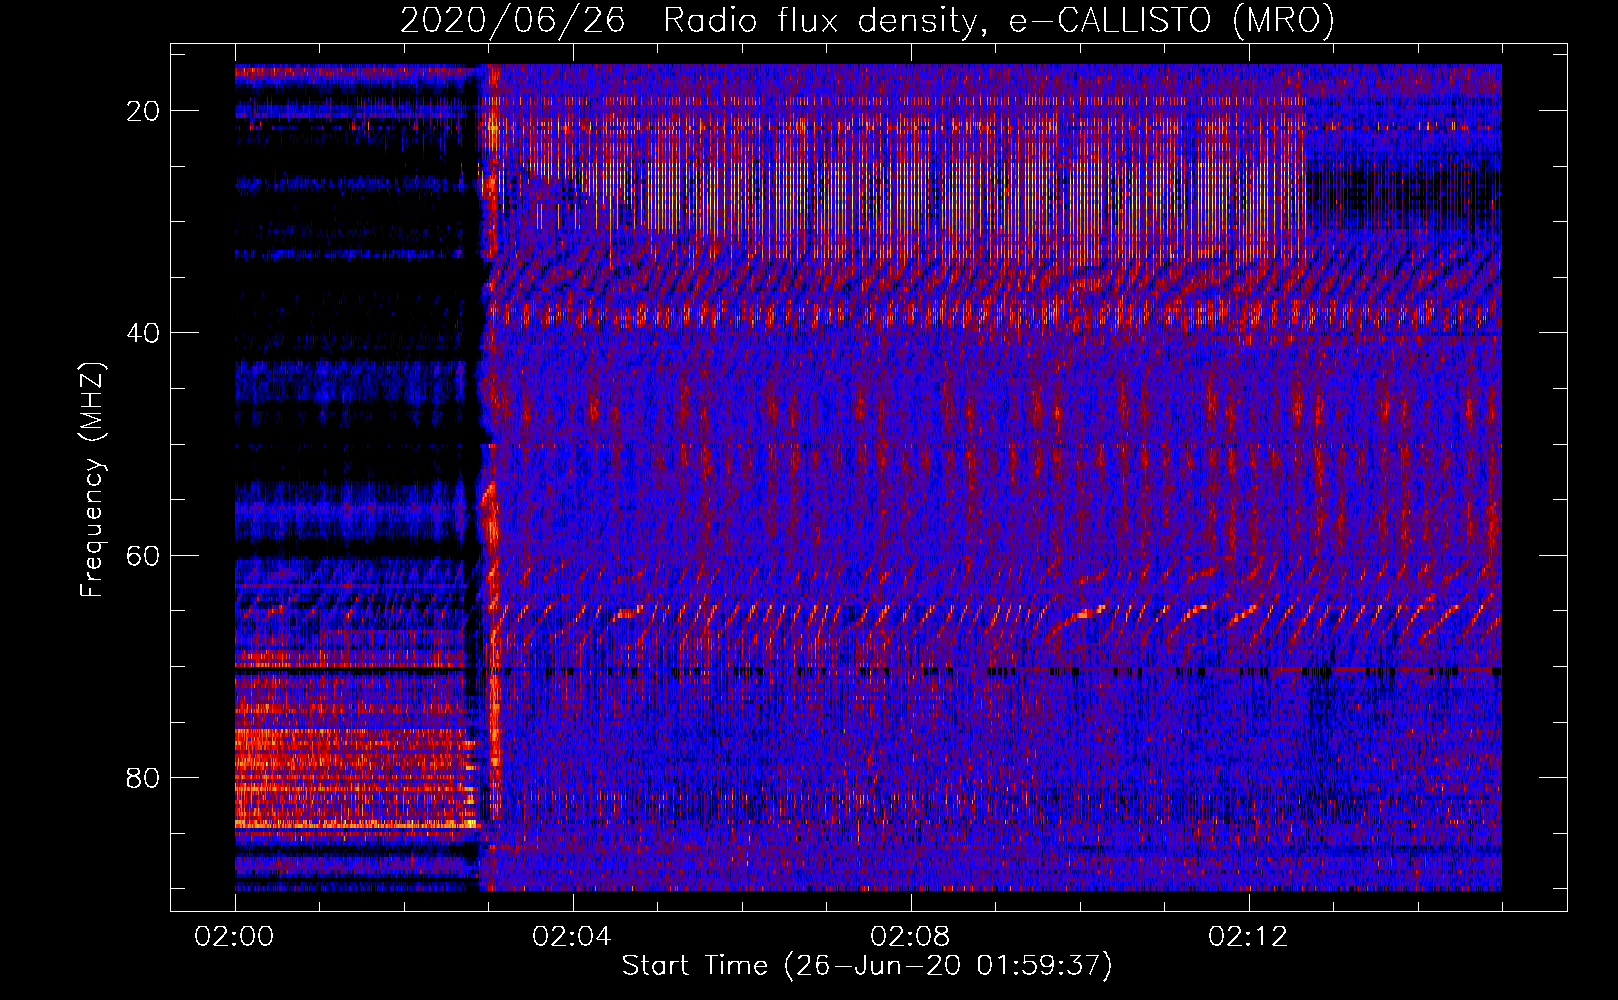Image resolution: width=1618 pixels, height=1000 pixels.
Task: Click the '20' frequency tick label
Action: click(144, 111)
